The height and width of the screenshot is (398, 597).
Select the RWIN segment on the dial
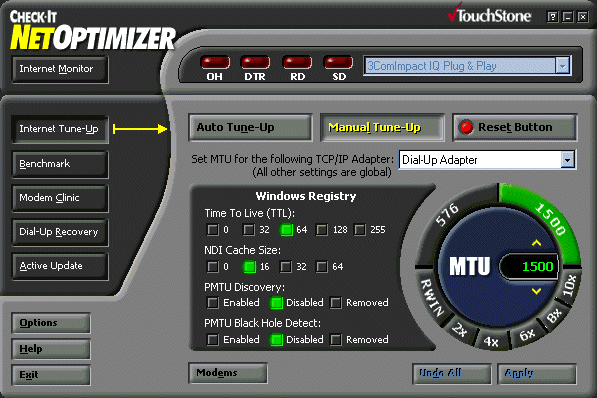(x=432, y=298)
